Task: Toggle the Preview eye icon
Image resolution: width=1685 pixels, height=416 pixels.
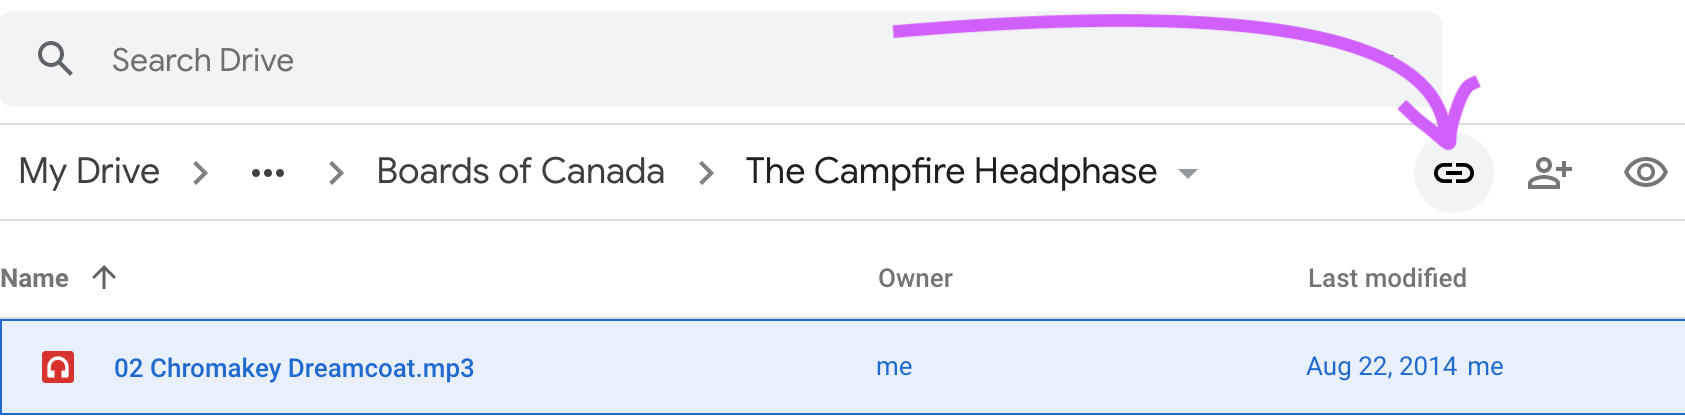Action: click(x=1645, y=173)
